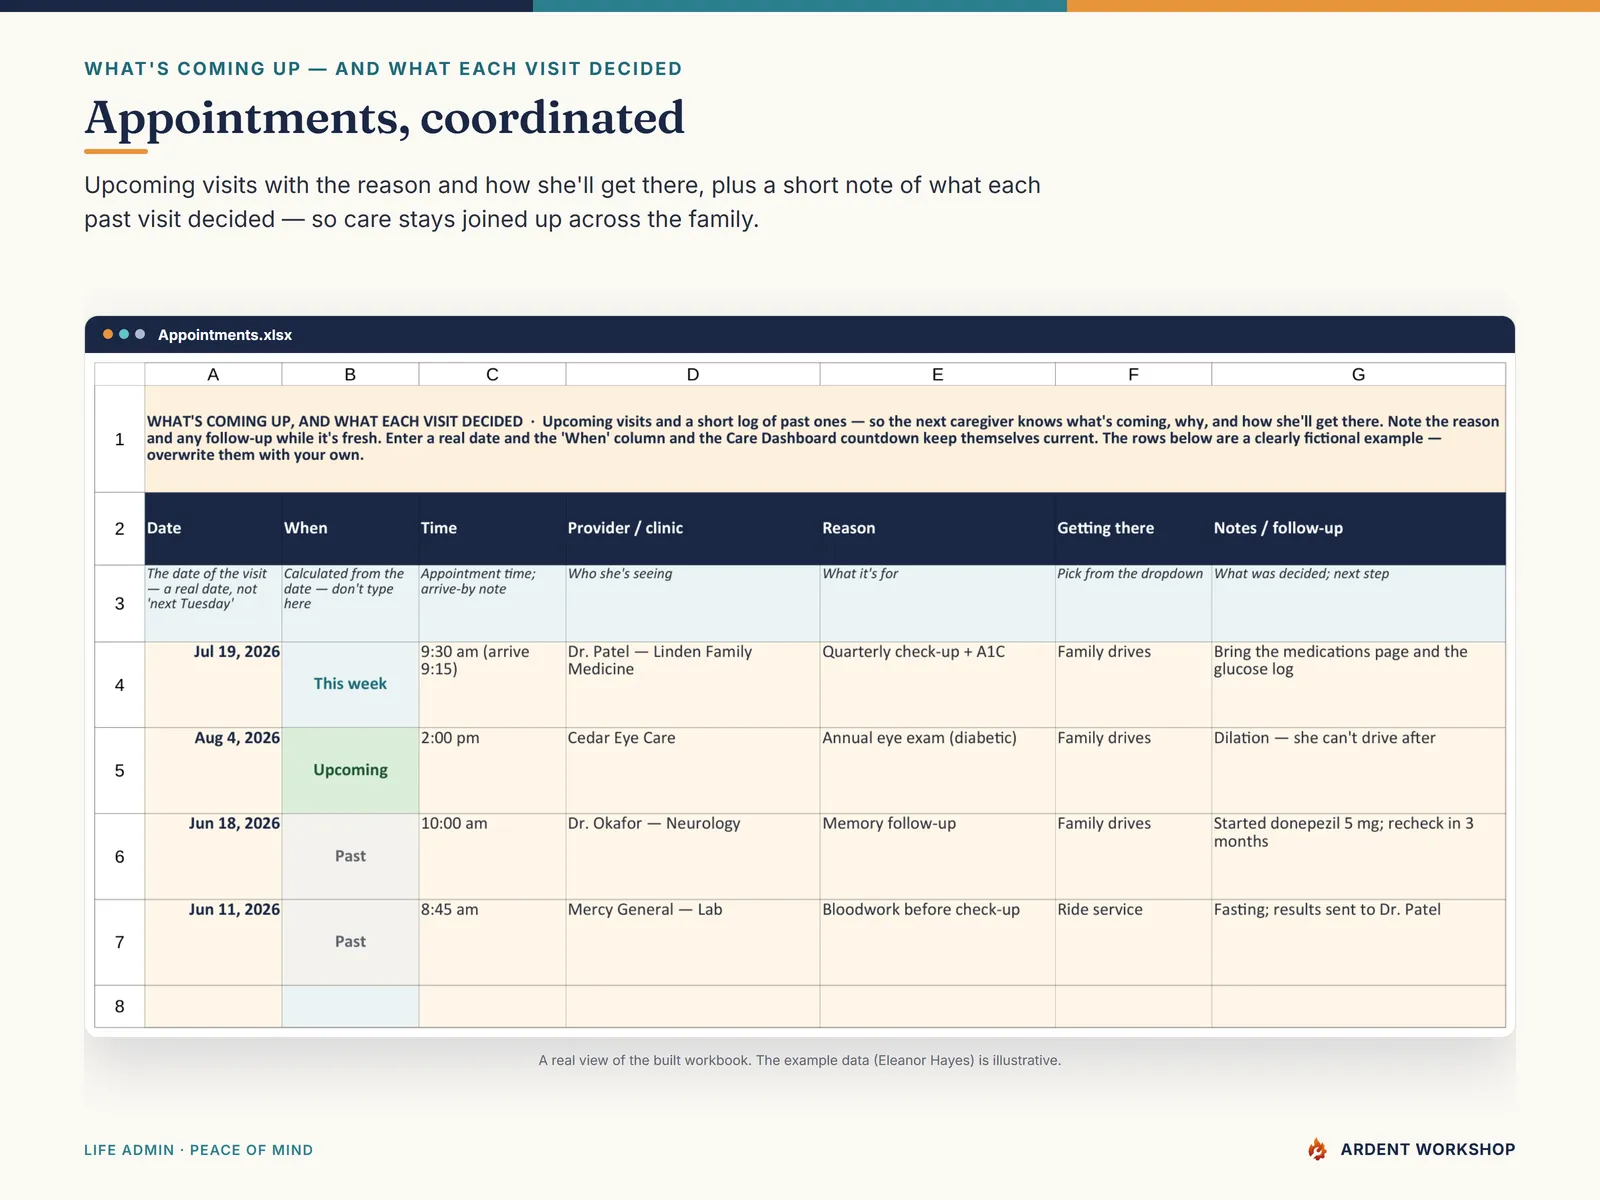
Task: Select column D header
Action: [693, 374]
